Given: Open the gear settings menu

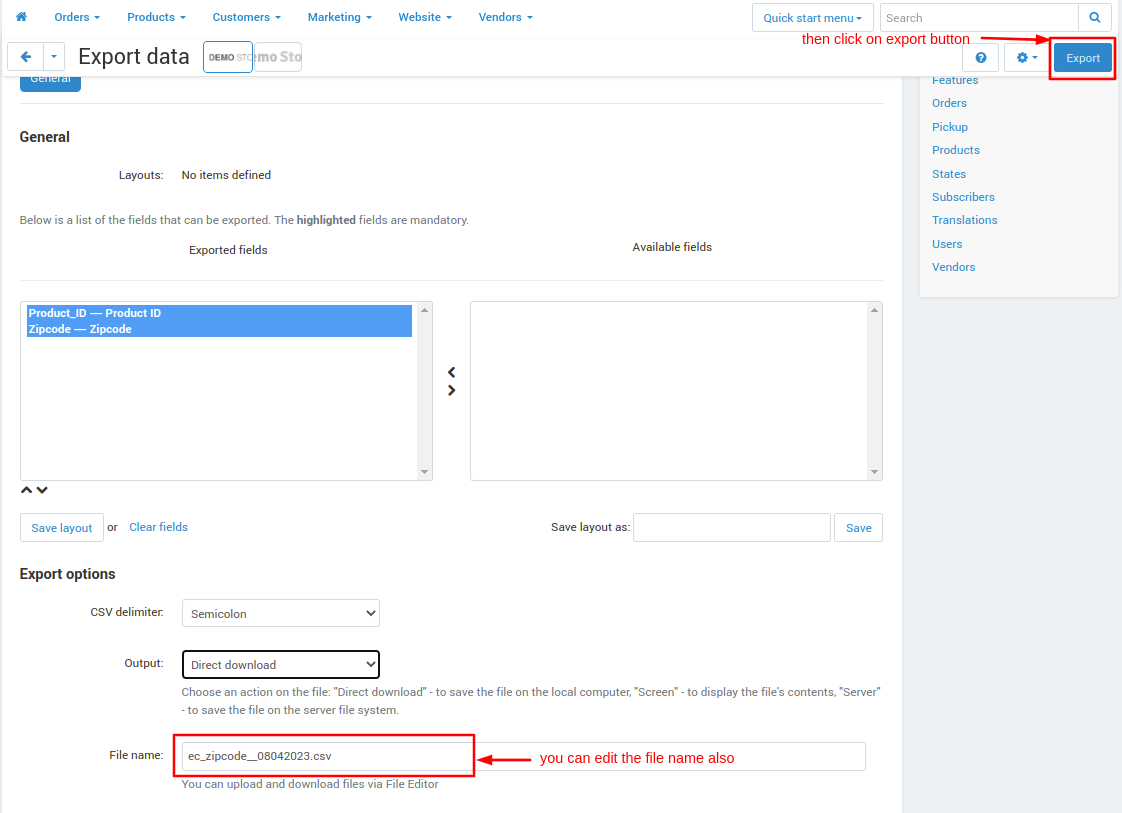Looking at the screenshot, I should coord(1027,58).
